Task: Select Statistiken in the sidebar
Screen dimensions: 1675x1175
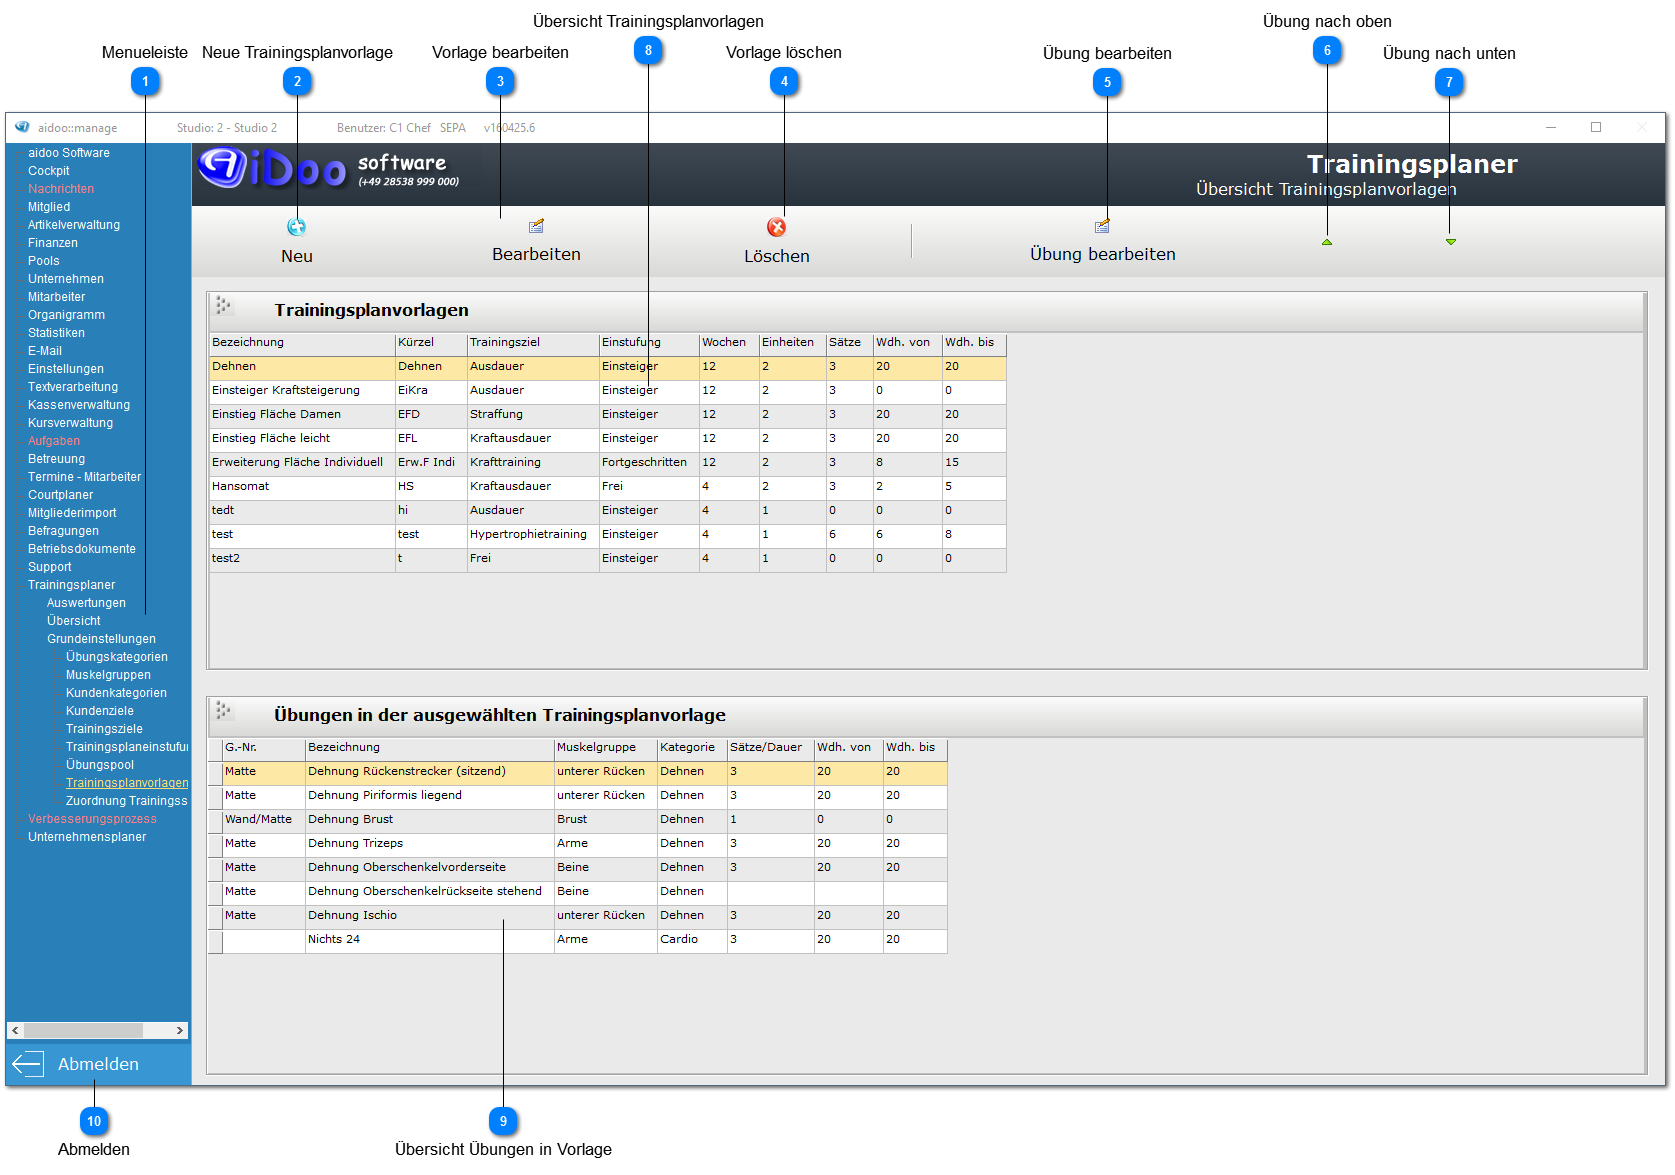Action: pyautogui.click(x=56, y=333)
